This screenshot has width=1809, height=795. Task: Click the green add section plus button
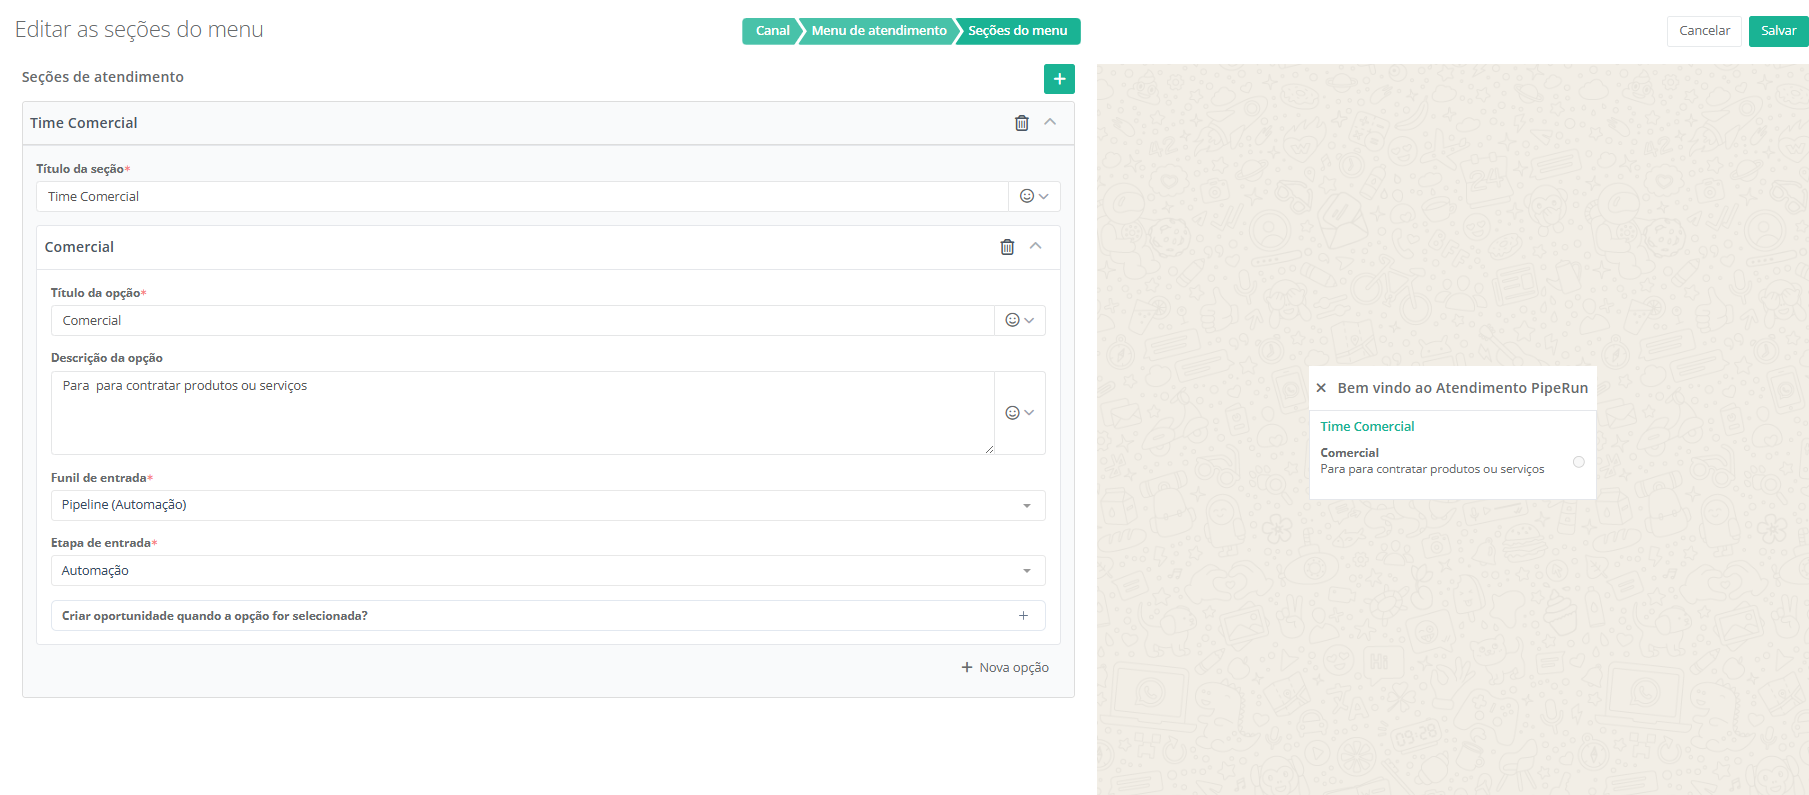(1059, 79)
